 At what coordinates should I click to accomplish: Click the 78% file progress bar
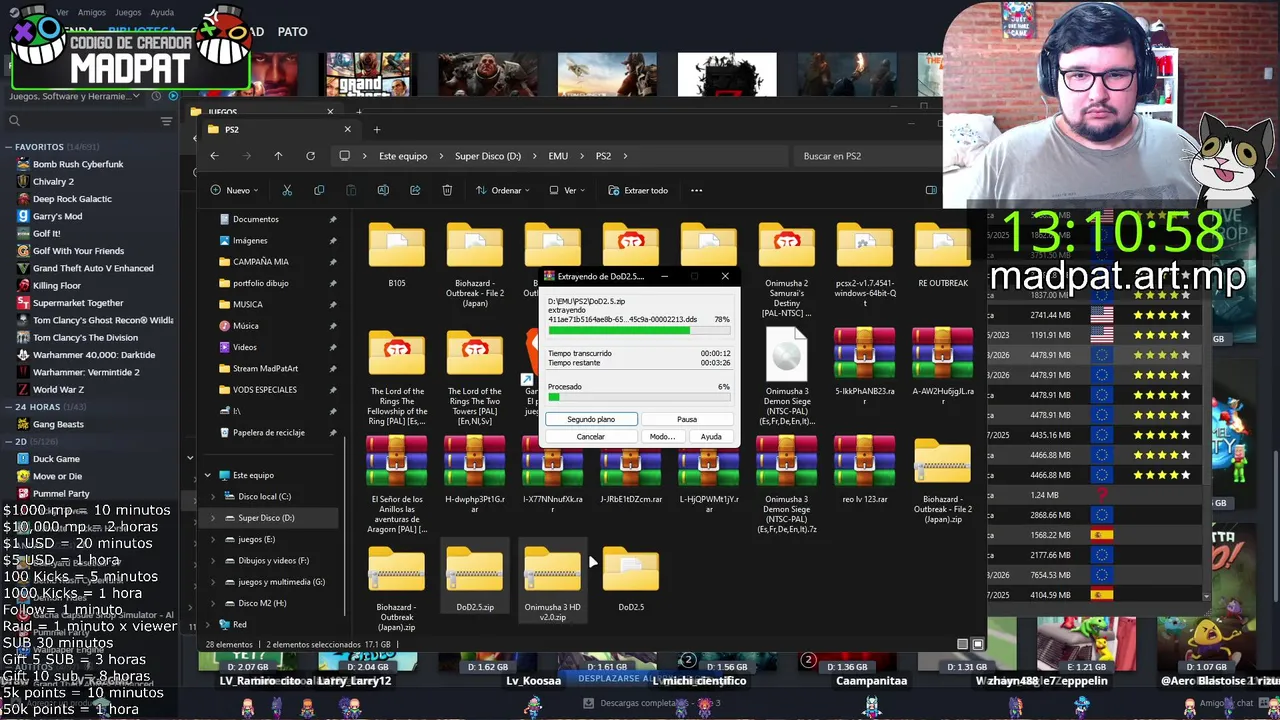(639, 330)
